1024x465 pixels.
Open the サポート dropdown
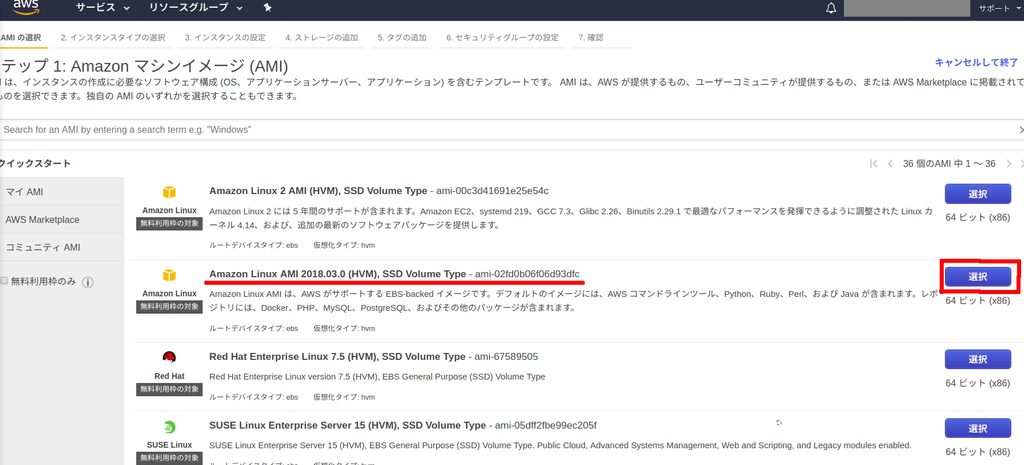coord(999,8)
